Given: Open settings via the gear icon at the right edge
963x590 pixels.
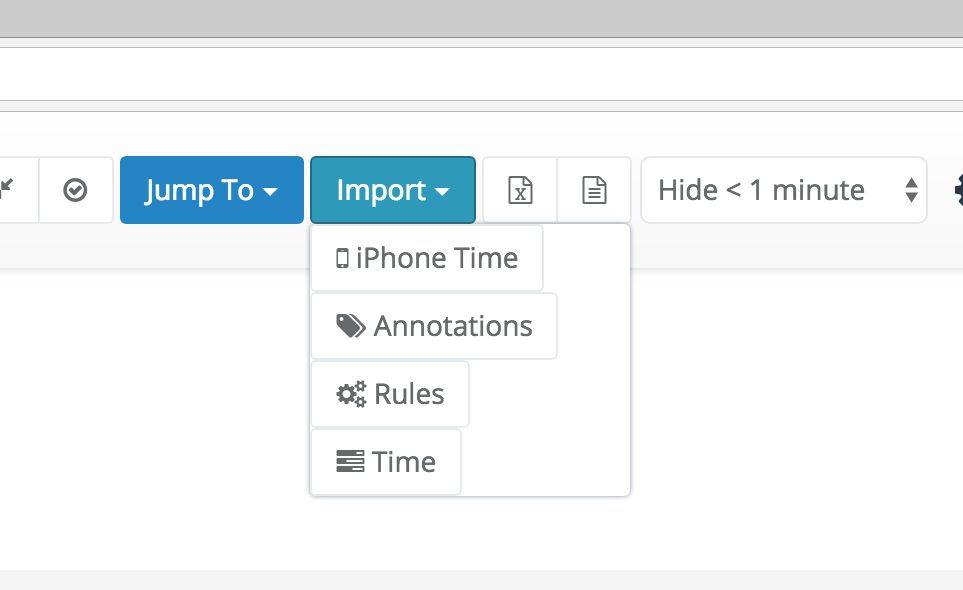Looking at the screenshot, I should 958,190.
